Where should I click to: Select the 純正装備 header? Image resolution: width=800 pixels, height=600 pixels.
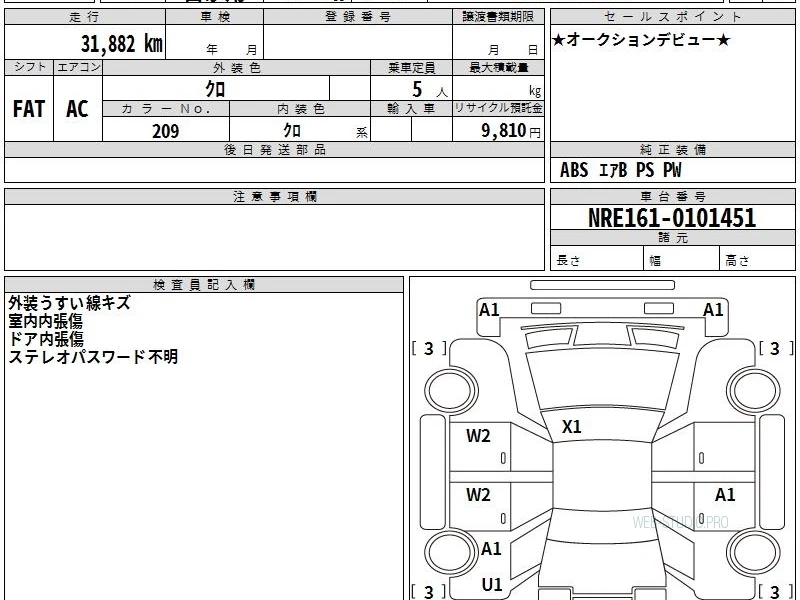[672, 150]
